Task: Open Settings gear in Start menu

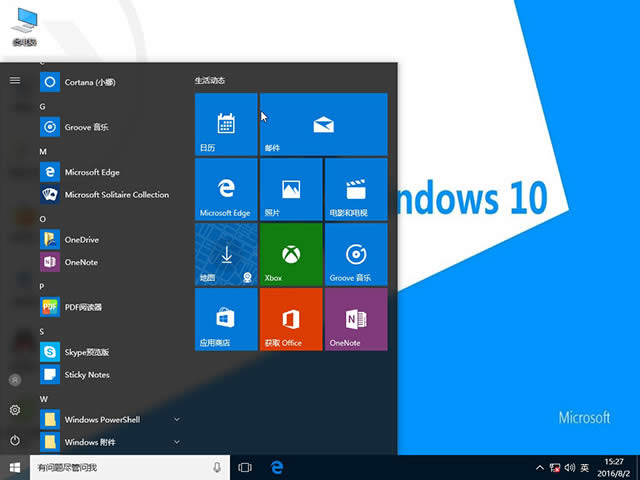Action: click(x=15, y=410)
